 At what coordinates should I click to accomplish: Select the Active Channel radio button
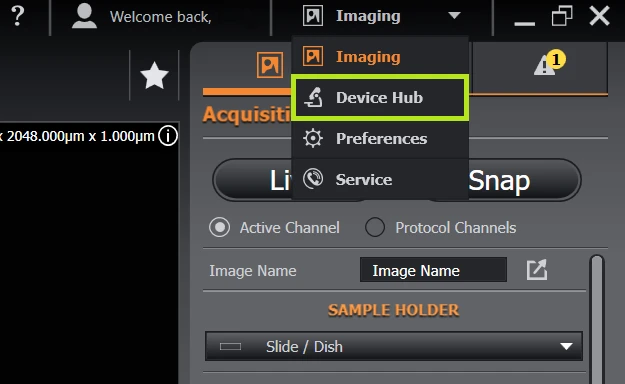(x=219, y=227)
